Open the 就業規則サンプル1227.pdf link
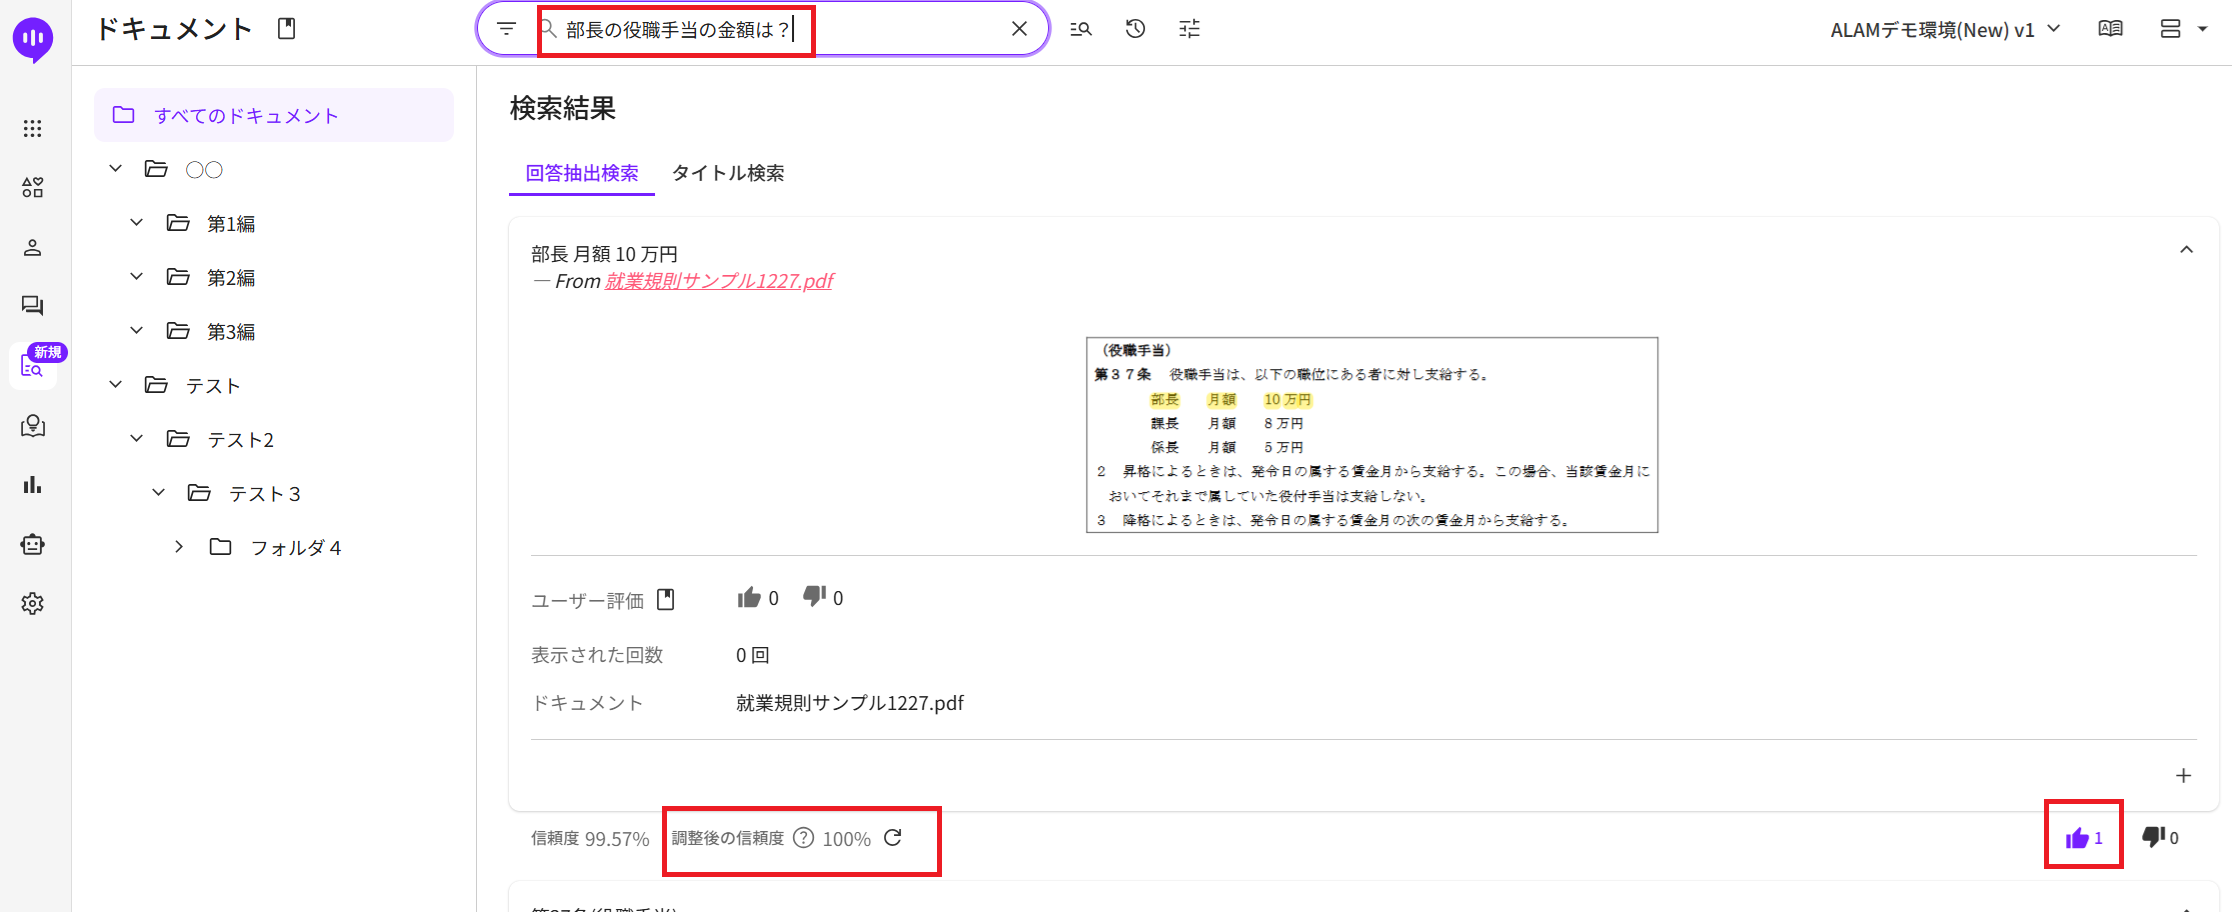The width and height of the screenshot is (2232, 912). [x=718, y=281]
